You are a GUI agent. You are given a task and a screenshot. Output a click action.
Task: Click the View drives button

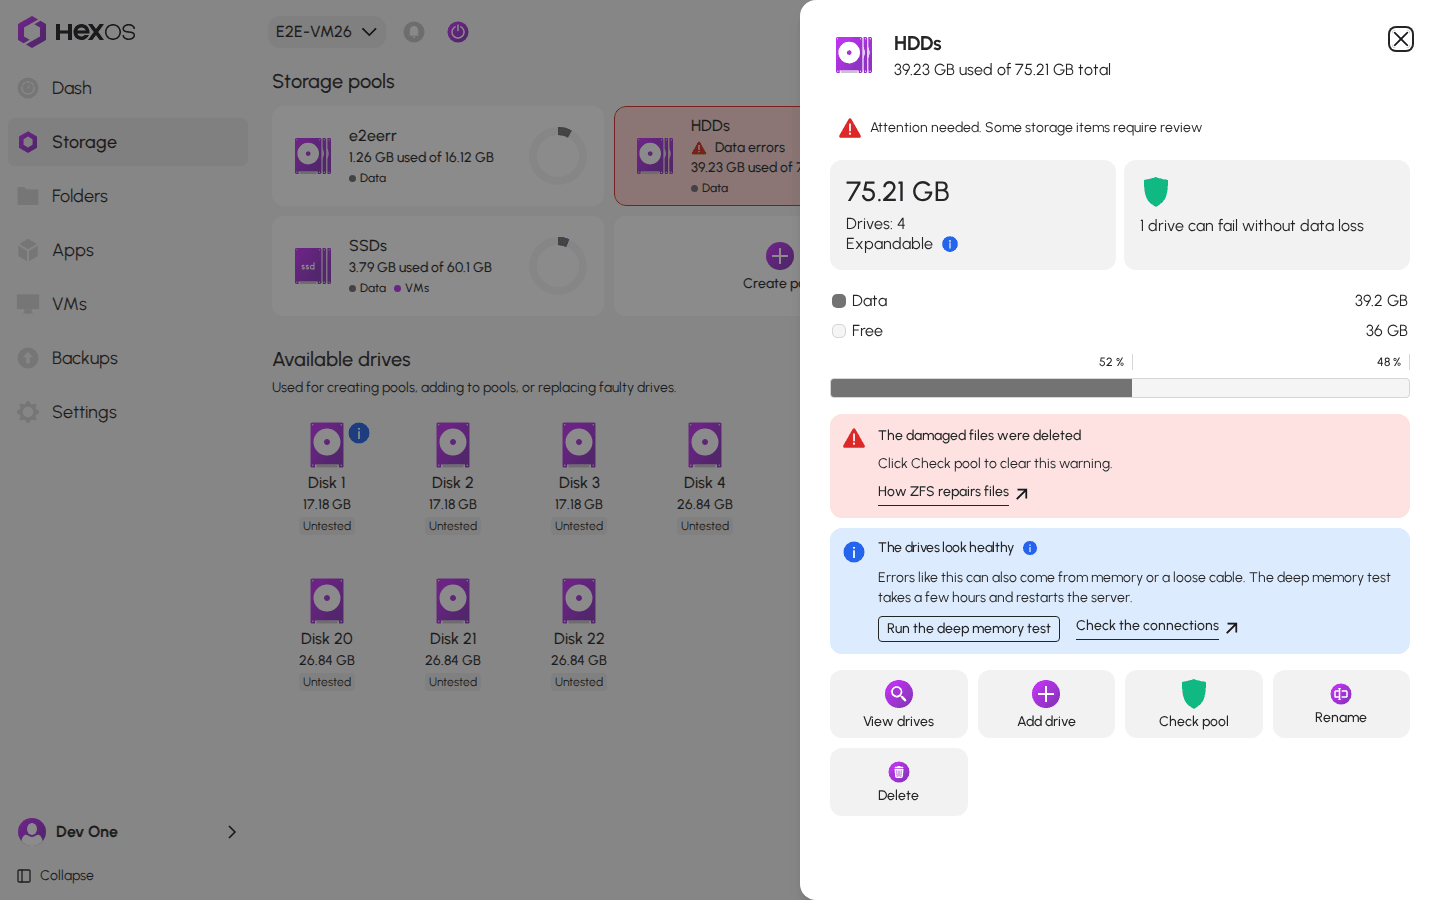click(899, 704)
